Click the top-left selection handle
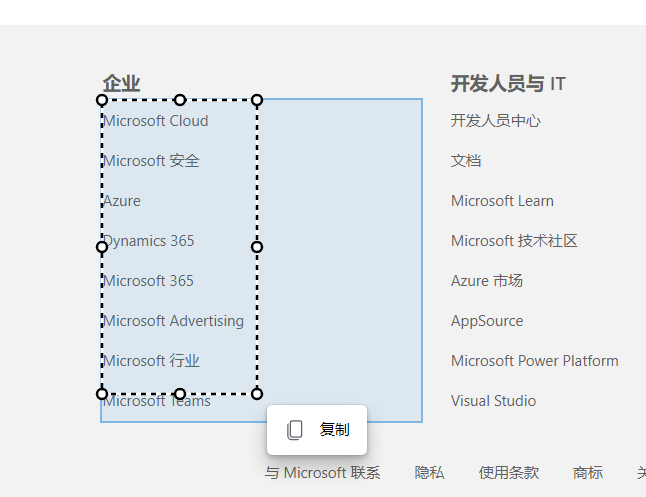 pos(102,100)
